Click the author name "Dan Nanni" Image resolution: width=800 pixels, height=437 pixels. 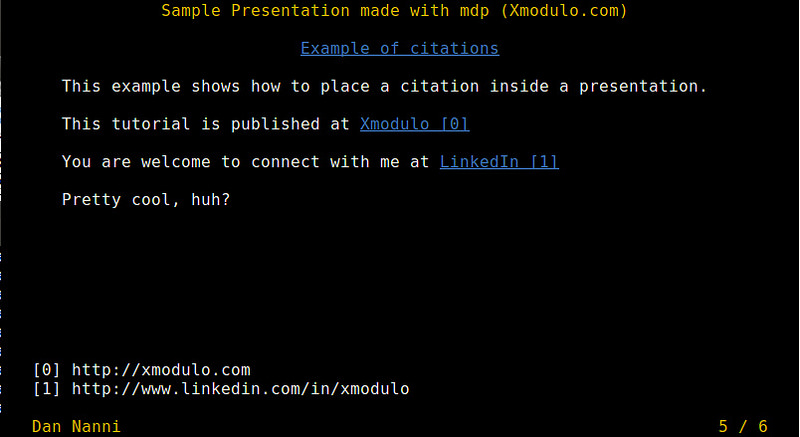(77, 426)
